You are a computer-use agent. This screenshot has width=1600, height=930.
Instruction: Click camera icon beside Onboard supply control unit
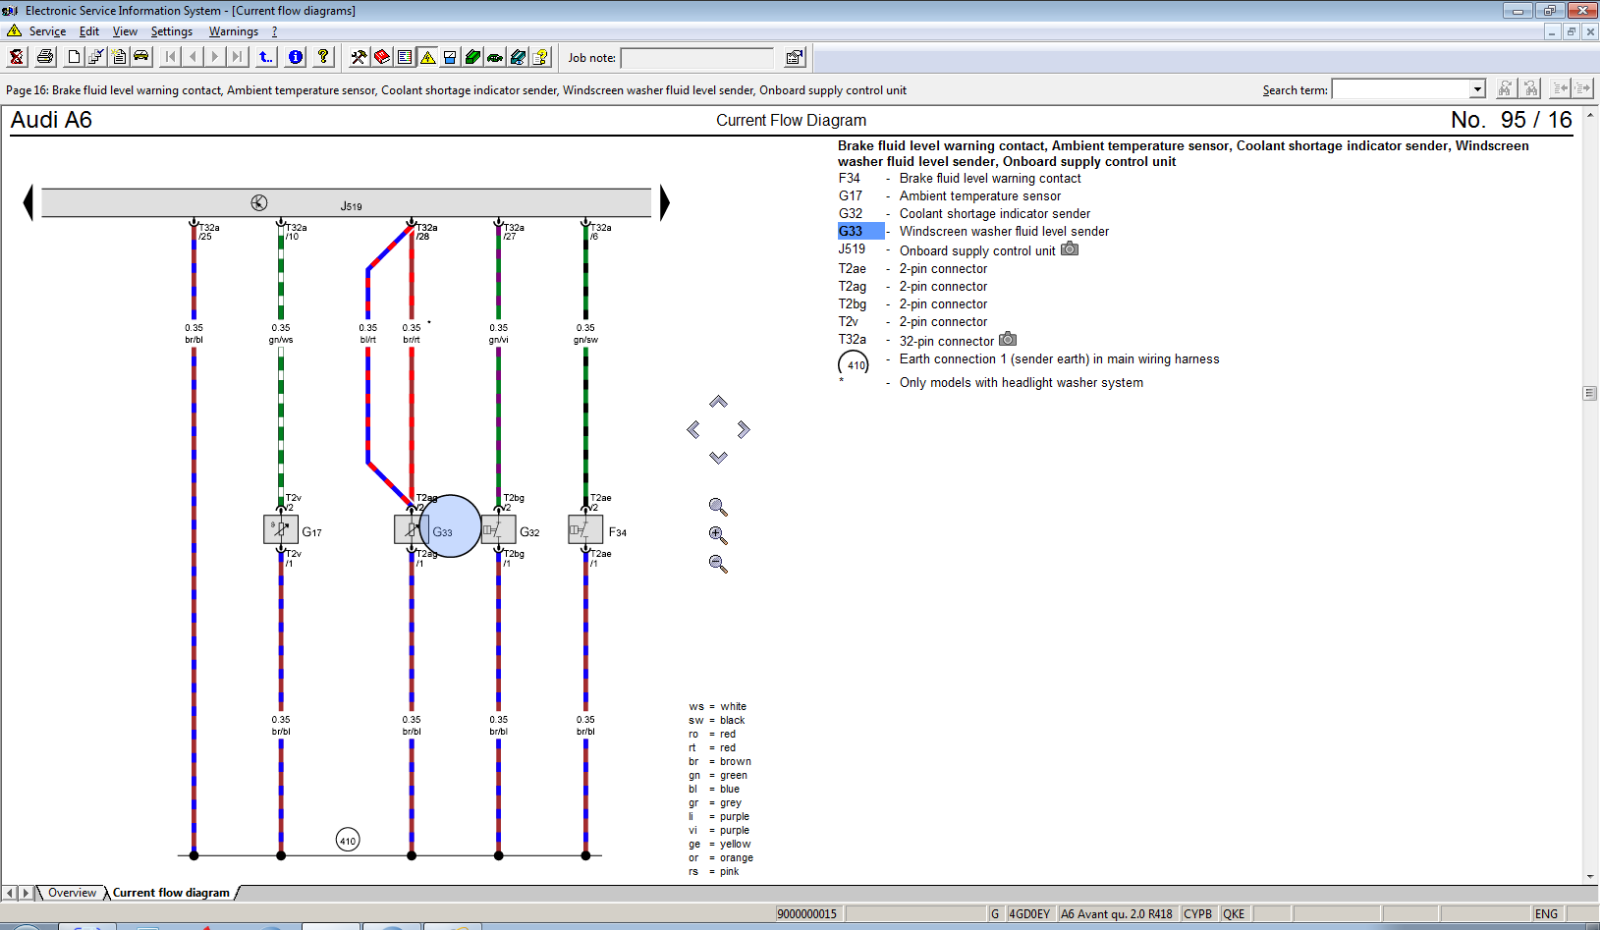click(x=1070, y=249)
